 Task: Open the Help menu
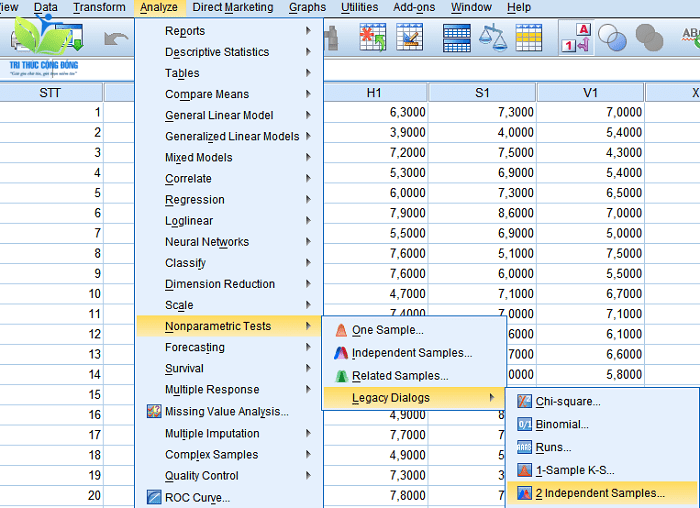click(519, 8)
